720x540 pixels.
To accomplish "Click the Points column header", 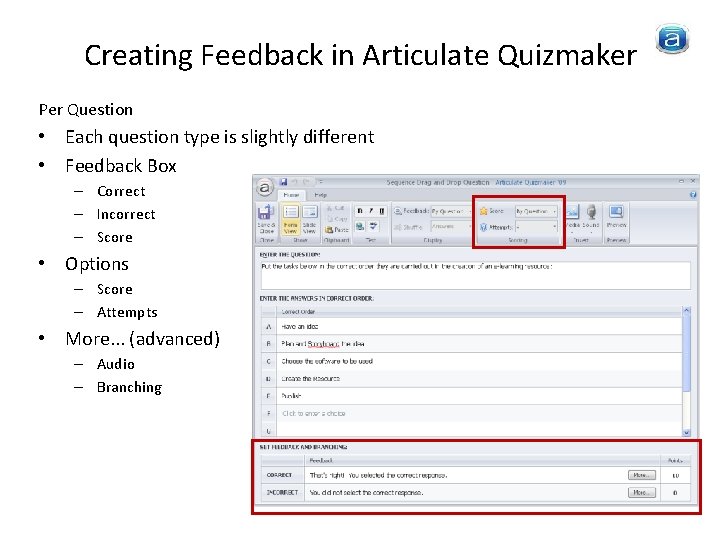I will pyautogui.click(x=675, y=460).
